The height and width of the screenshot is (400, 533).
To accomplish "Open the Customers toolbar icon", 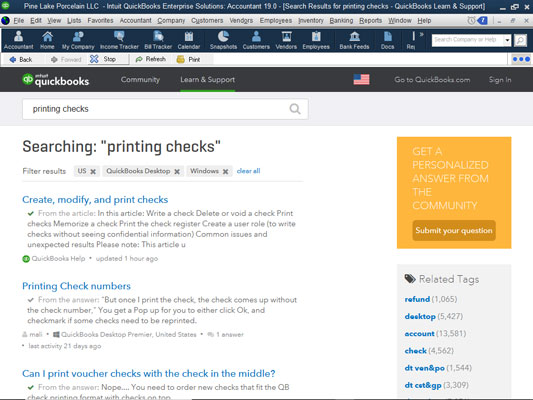I will 256,40.
